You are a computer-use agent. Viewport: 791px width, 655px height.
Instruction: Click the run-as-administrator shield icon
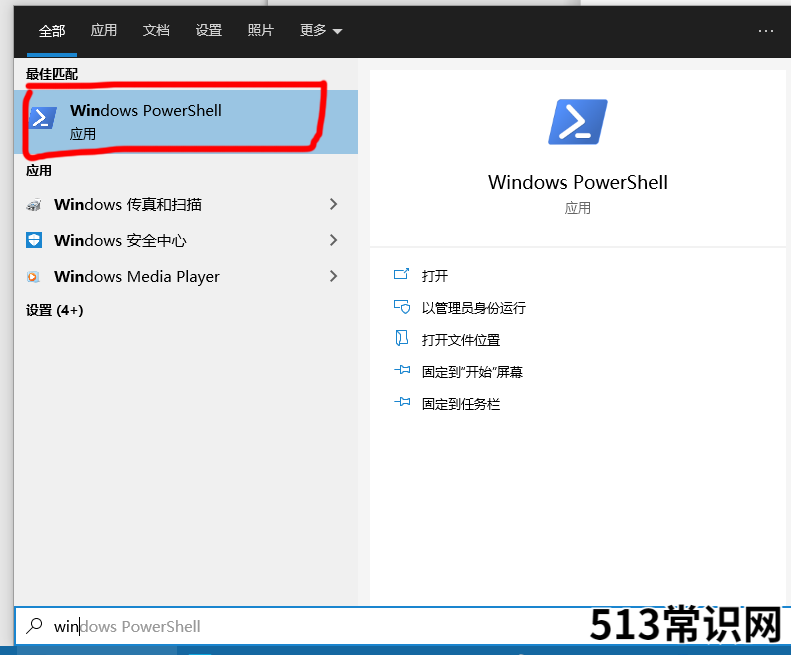402,307
